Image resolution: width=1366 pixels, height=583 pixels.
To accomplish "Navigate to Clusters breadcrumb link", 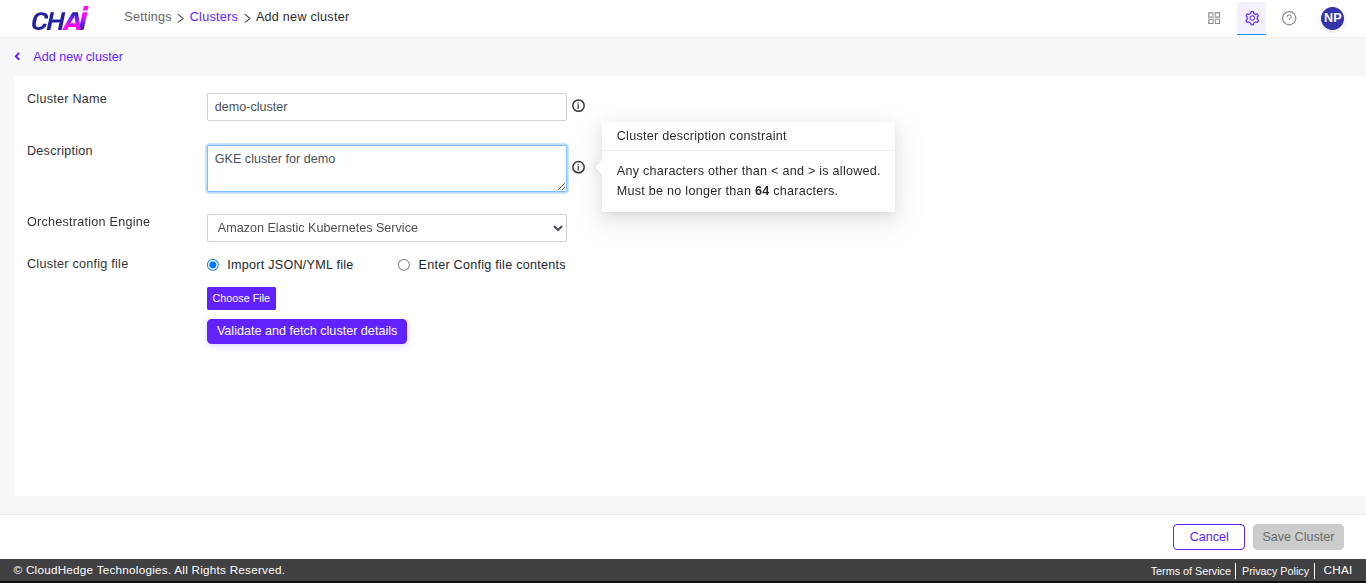I will point(213,17).
